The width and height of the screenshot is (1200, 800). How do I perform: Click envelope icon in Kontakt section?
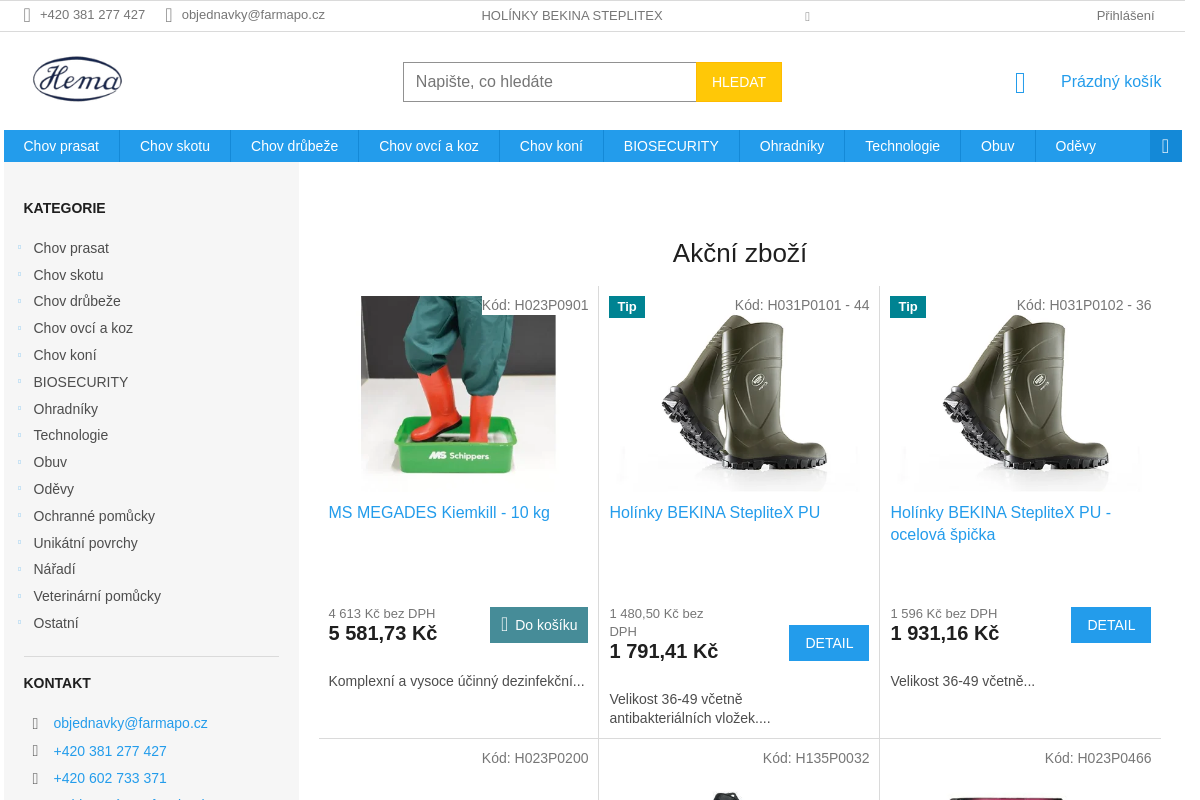click(36, 724)
